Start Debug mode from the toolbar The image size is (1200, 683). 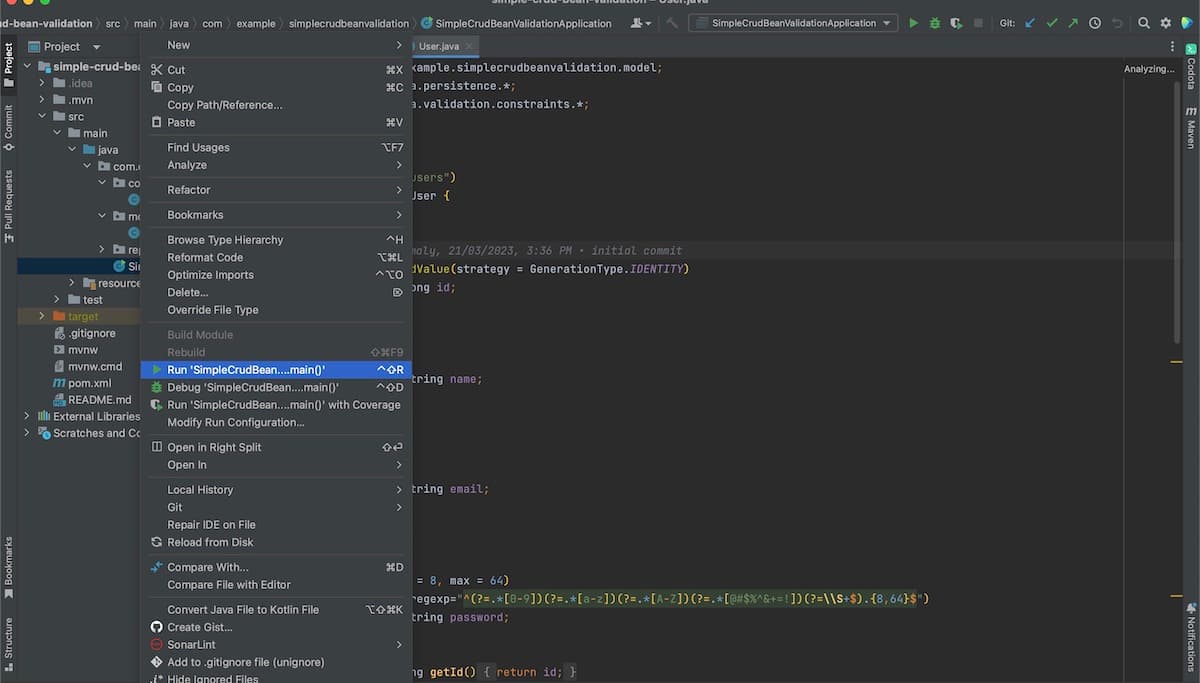[934, 22]
